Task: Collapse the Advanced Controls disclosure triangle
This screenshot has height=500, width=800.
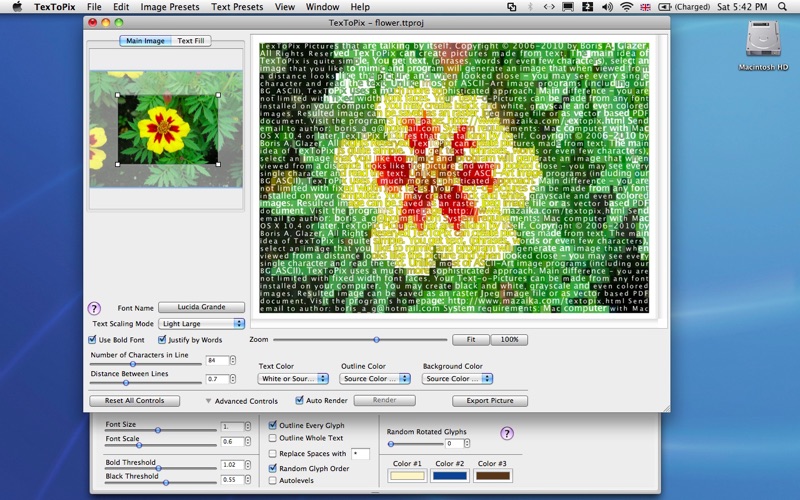Action: click(x=208, y=401)
